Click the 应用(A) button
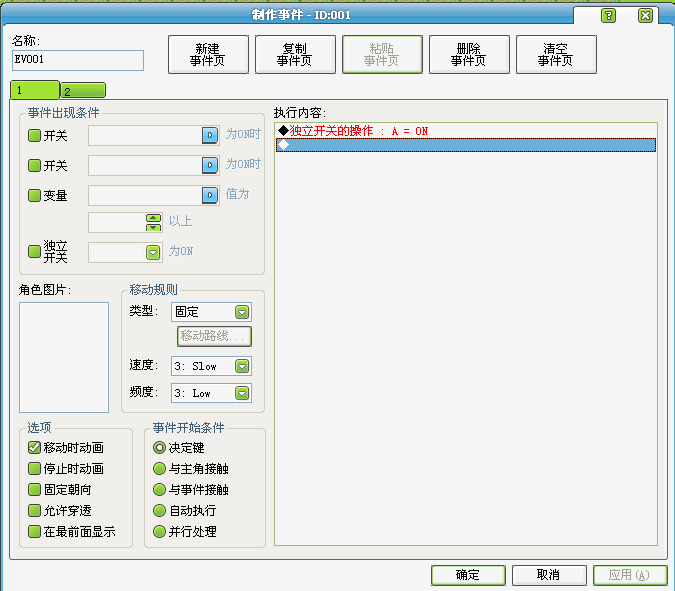This screenshot has width=675, height=591. click(630, 575)
